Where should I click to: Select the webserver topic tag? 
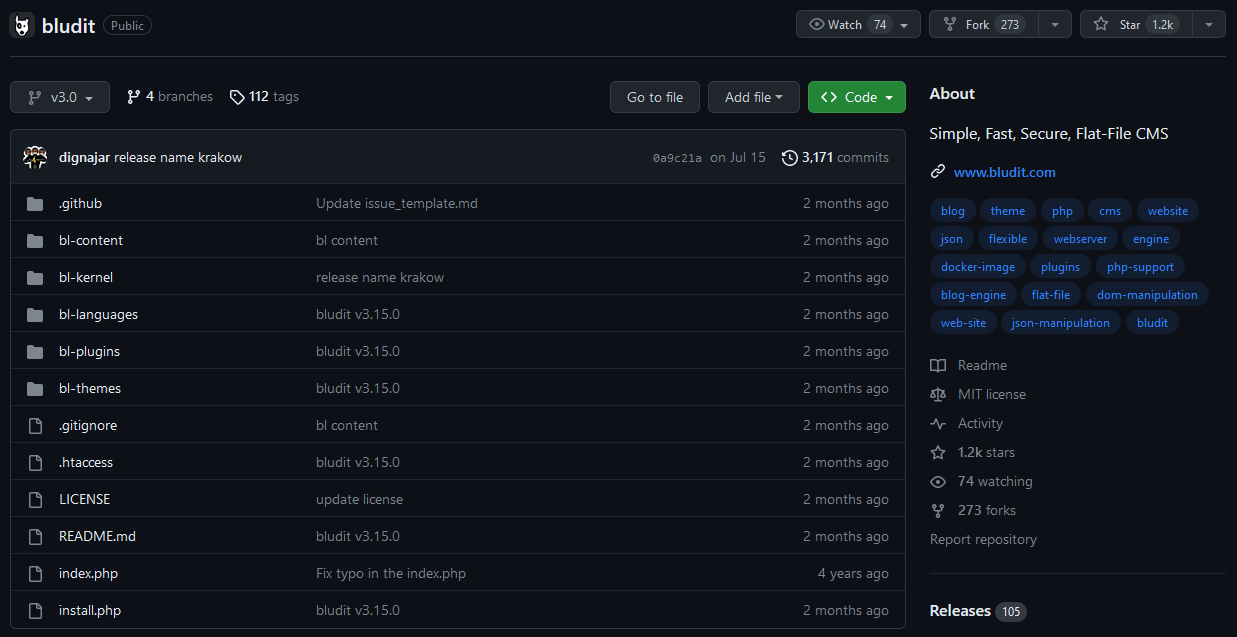point(1080,239)
